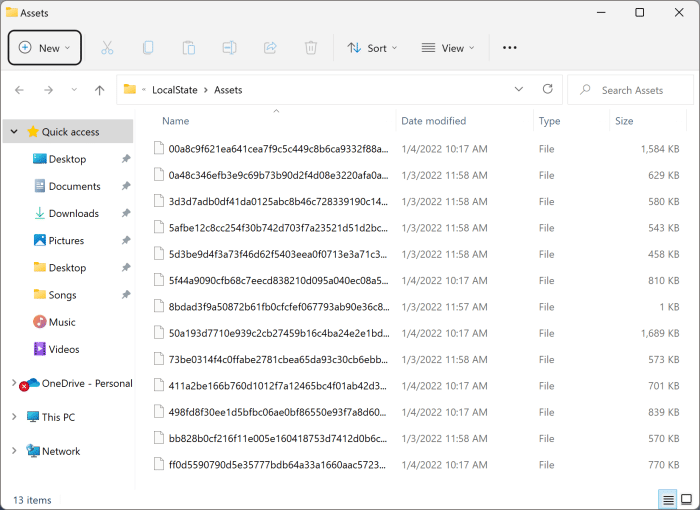
Task: Sort by the Size column header
Action: [624, 121]
